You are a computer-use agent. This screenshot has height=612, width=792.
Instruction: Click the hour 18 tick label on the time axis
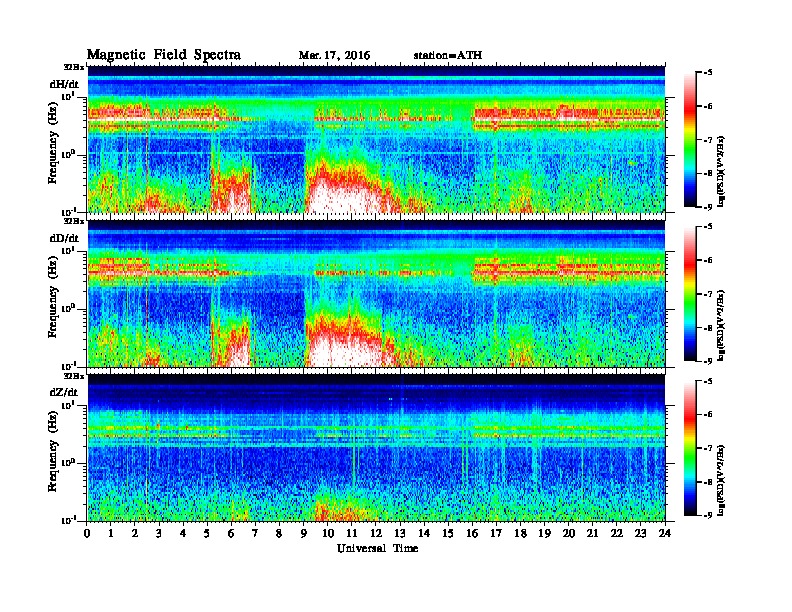point(521,534)
